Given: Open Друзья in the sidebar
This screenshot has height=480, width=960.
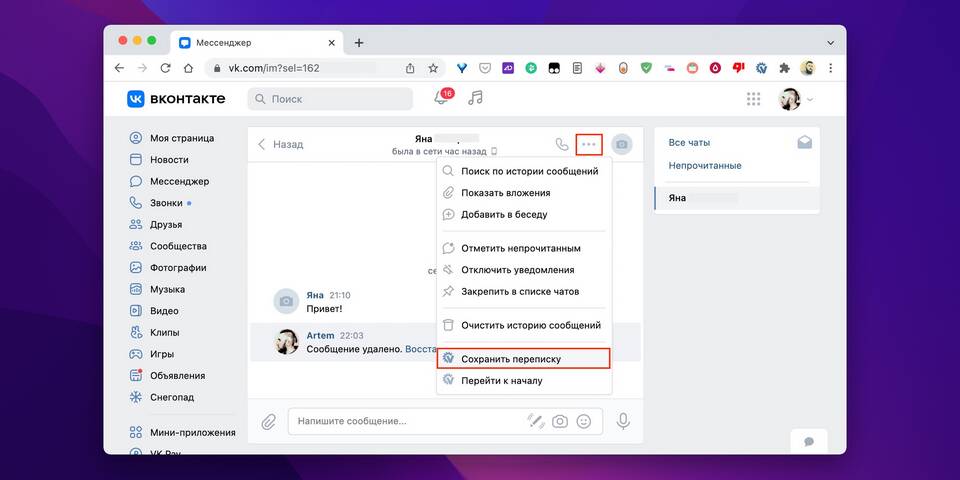Looking at the screenshot, I should [x=156, y=225].
